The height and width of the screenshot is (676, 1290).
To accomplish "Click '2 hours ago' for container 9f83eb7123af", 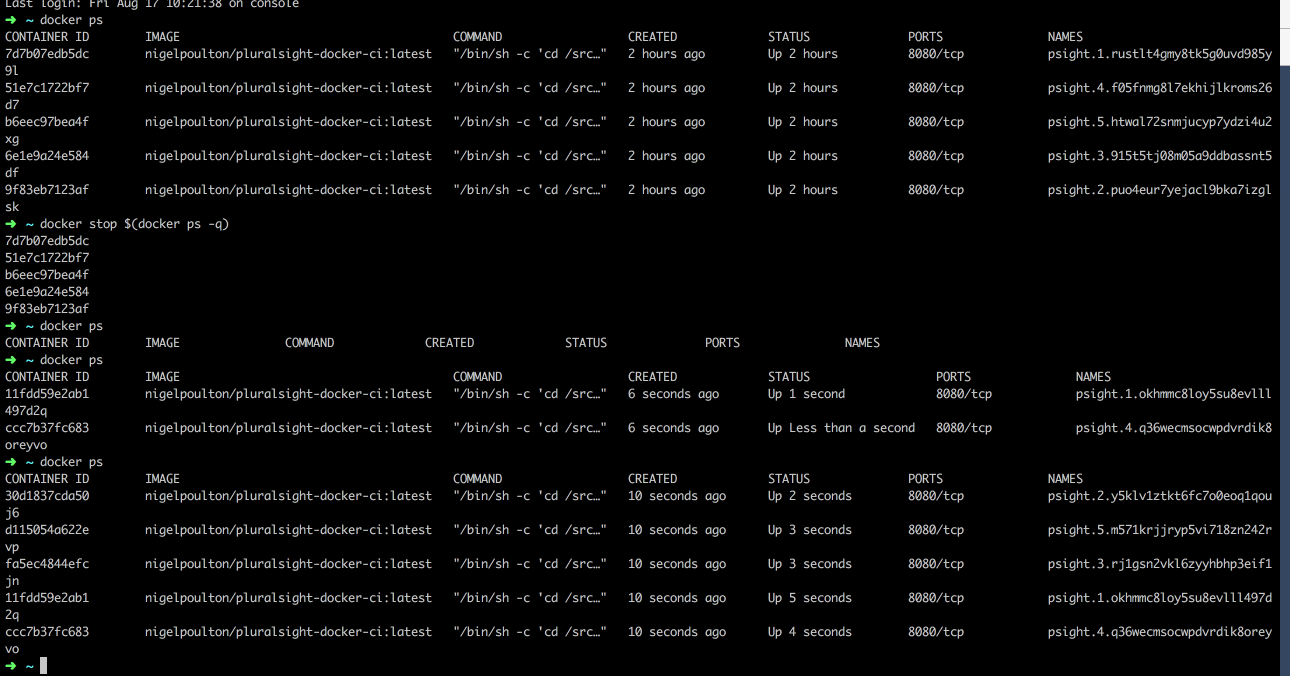I will coord(666,190).
